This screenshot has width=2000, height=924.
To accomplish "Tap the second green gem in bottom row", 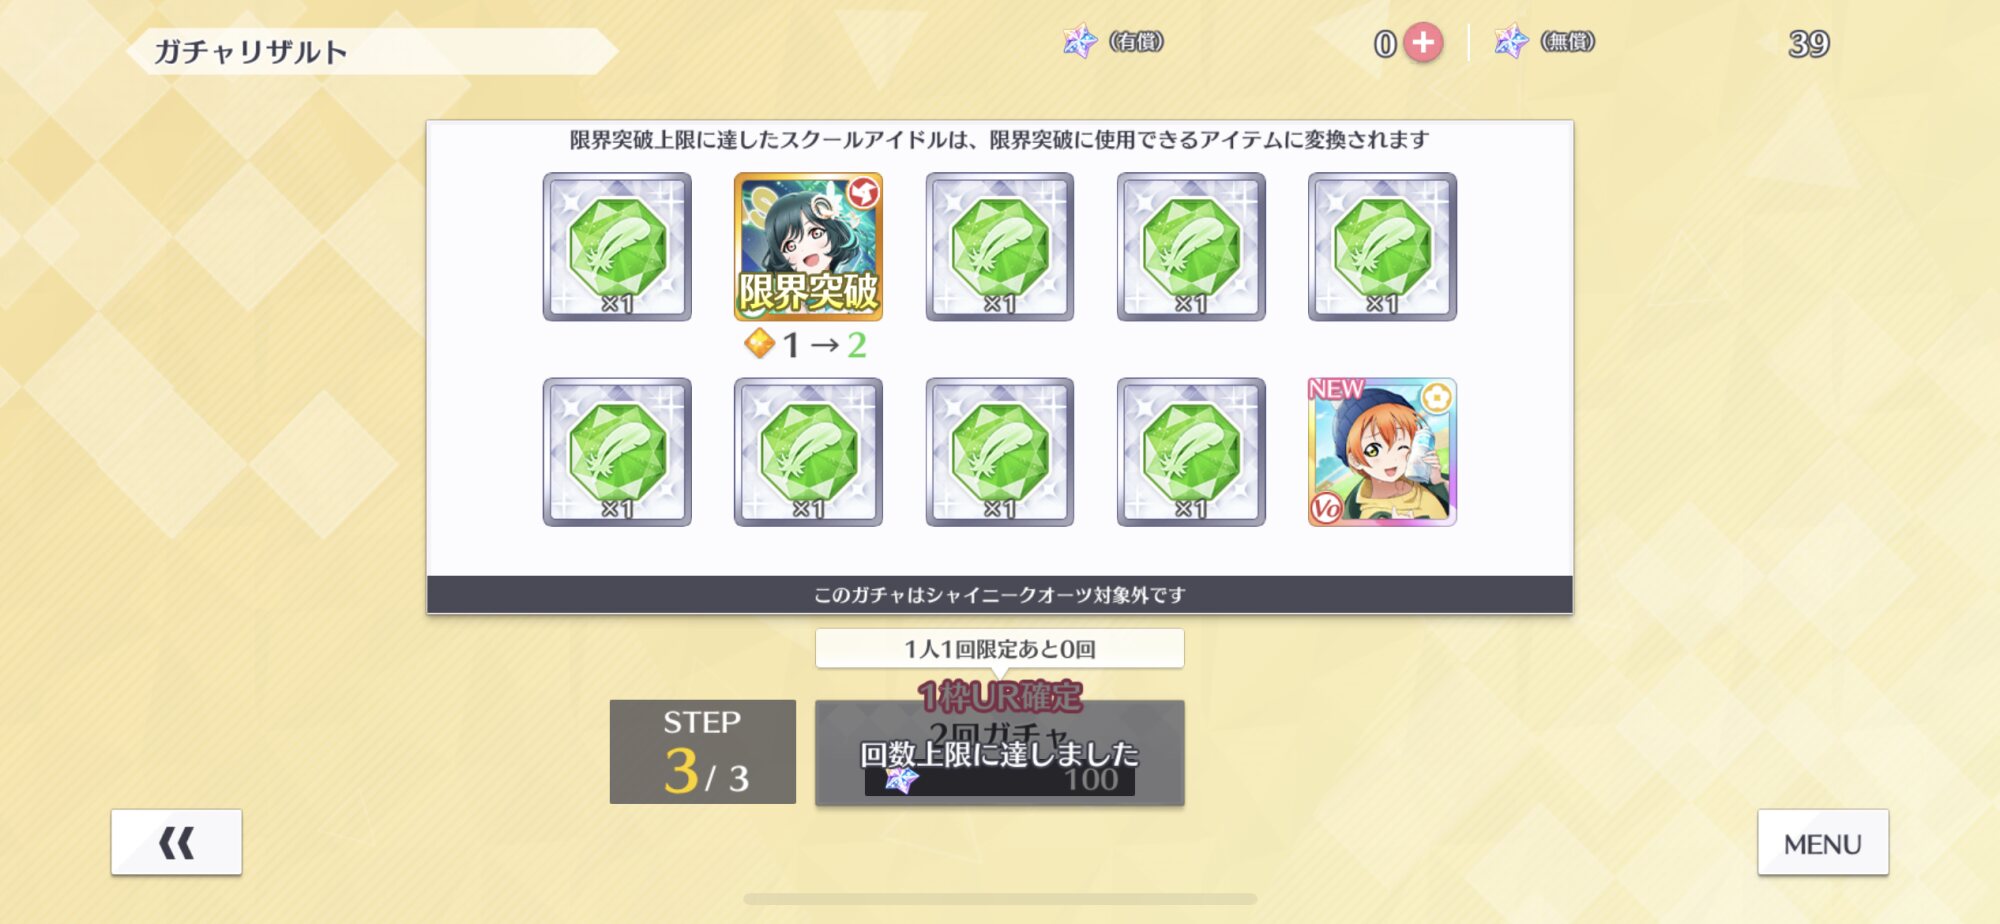I will coord(808,452).
